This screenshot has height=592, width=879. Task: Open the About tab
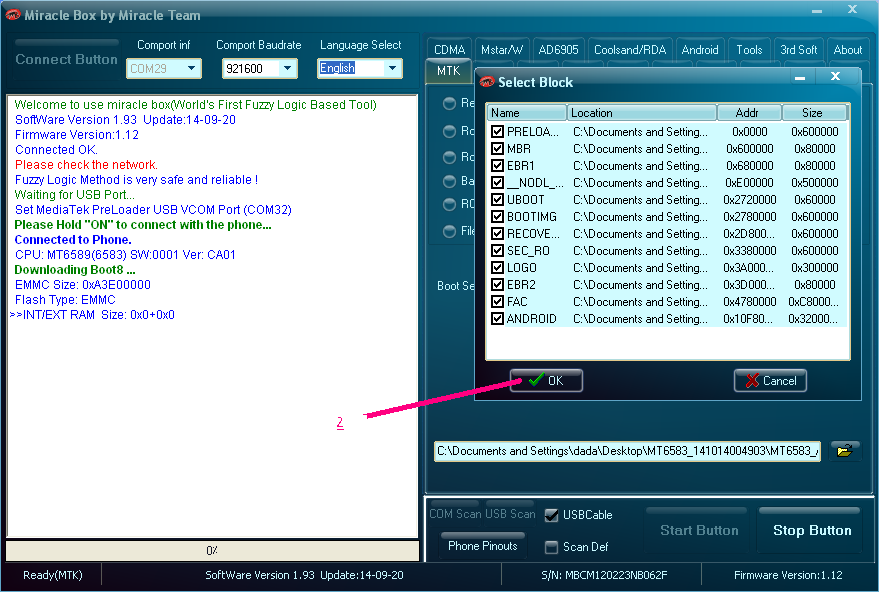[848, 49]
